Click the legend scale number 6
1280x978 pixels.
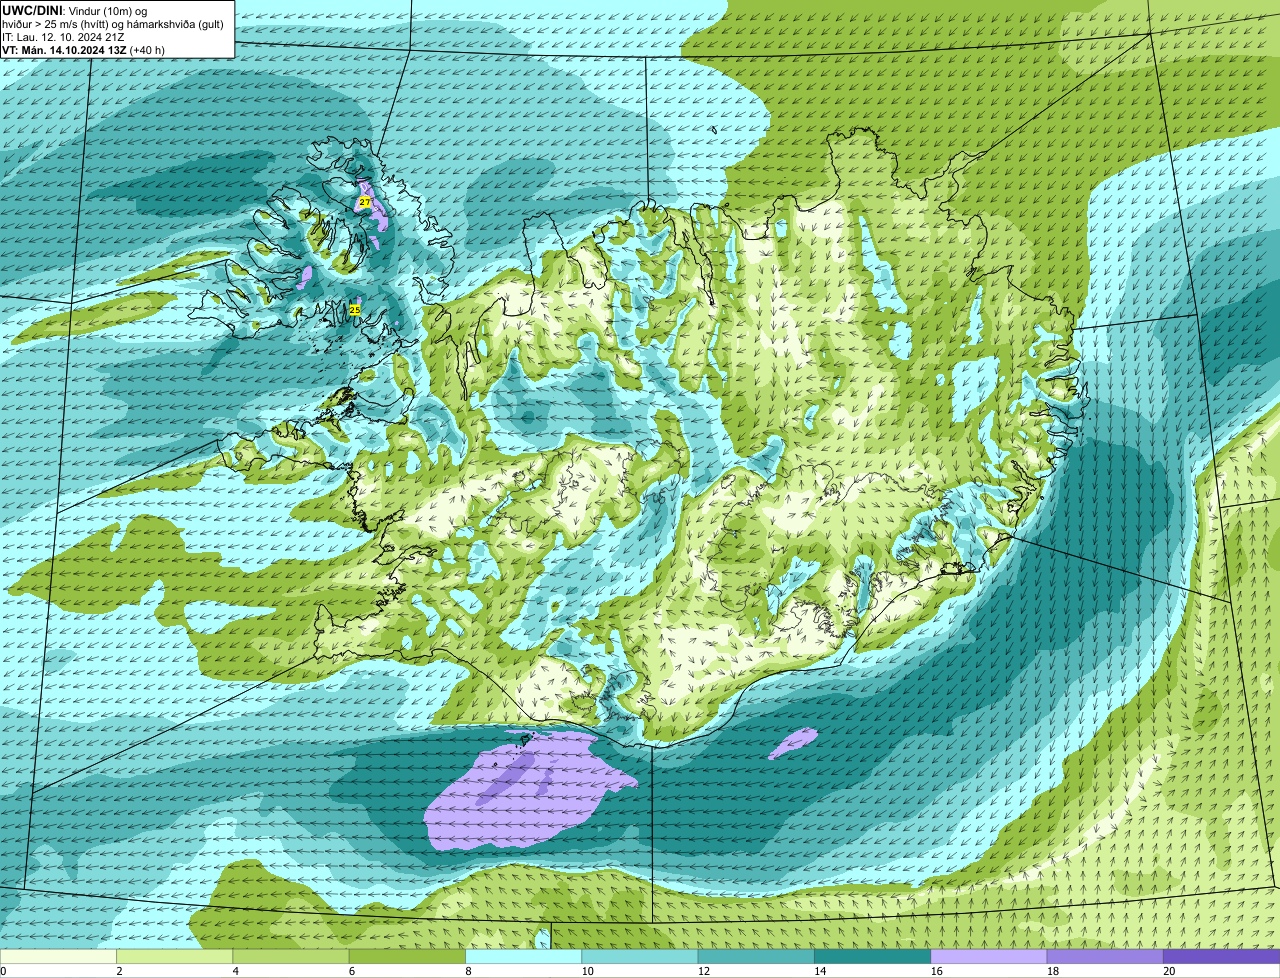(x=351, y=971)
